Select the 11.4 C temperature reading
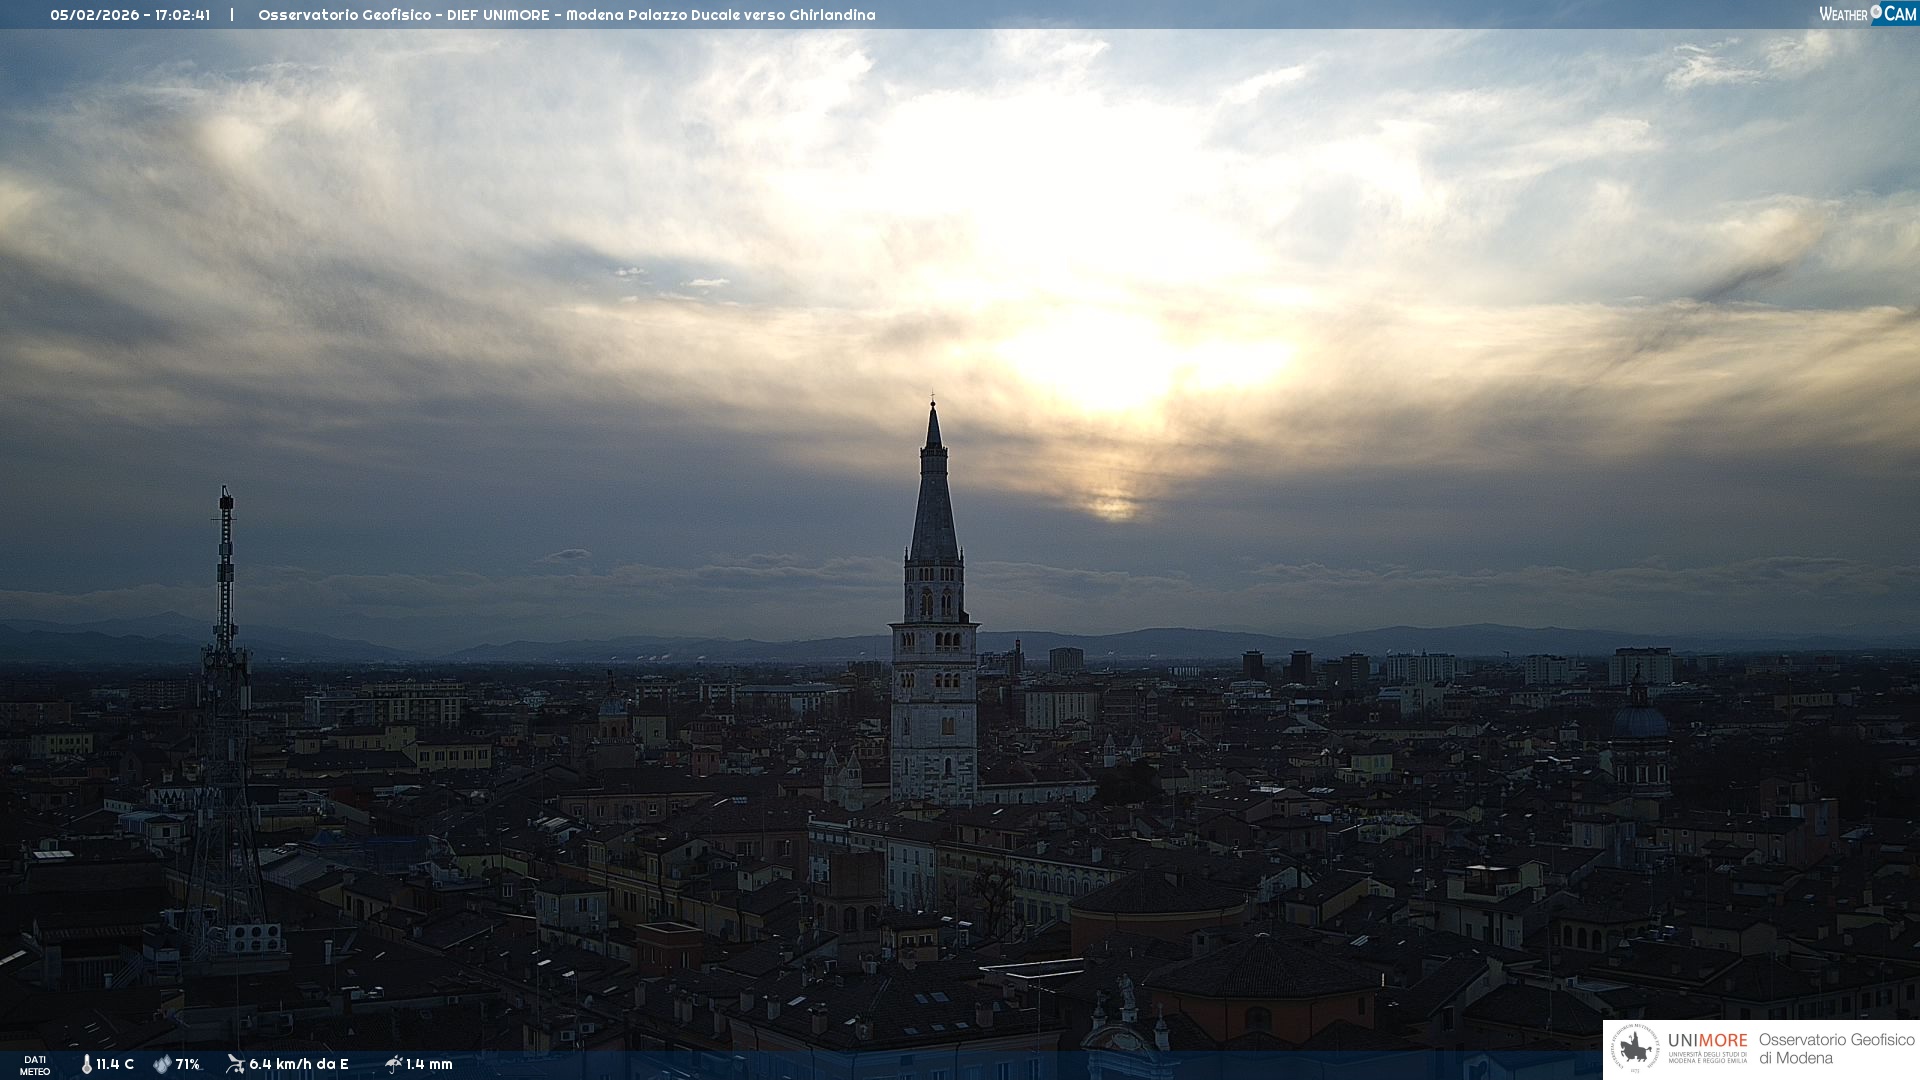Viewport: 1920px width, 1080px height. tap(115, 1064)
